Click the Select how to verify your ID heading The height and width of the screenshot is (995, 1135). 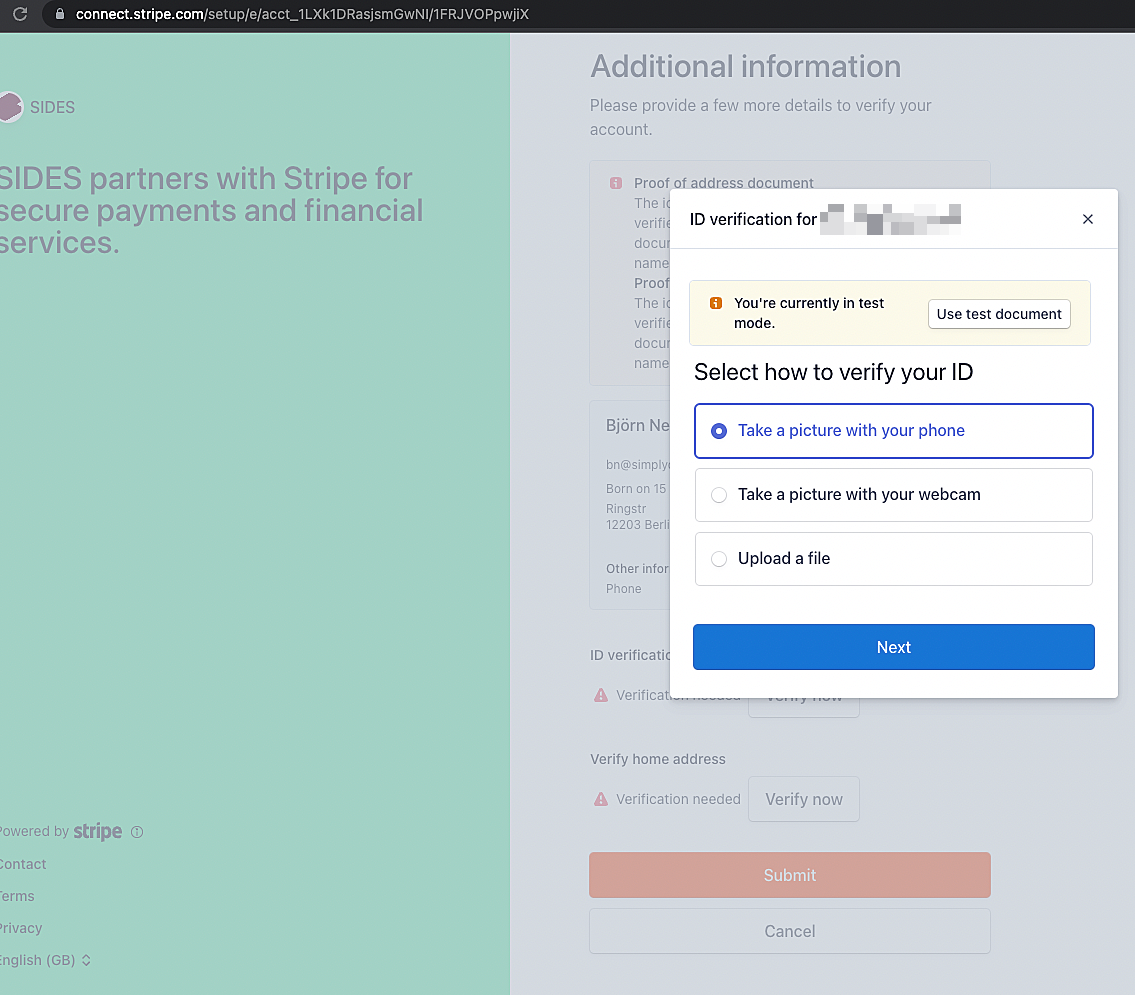coord(833,372)
